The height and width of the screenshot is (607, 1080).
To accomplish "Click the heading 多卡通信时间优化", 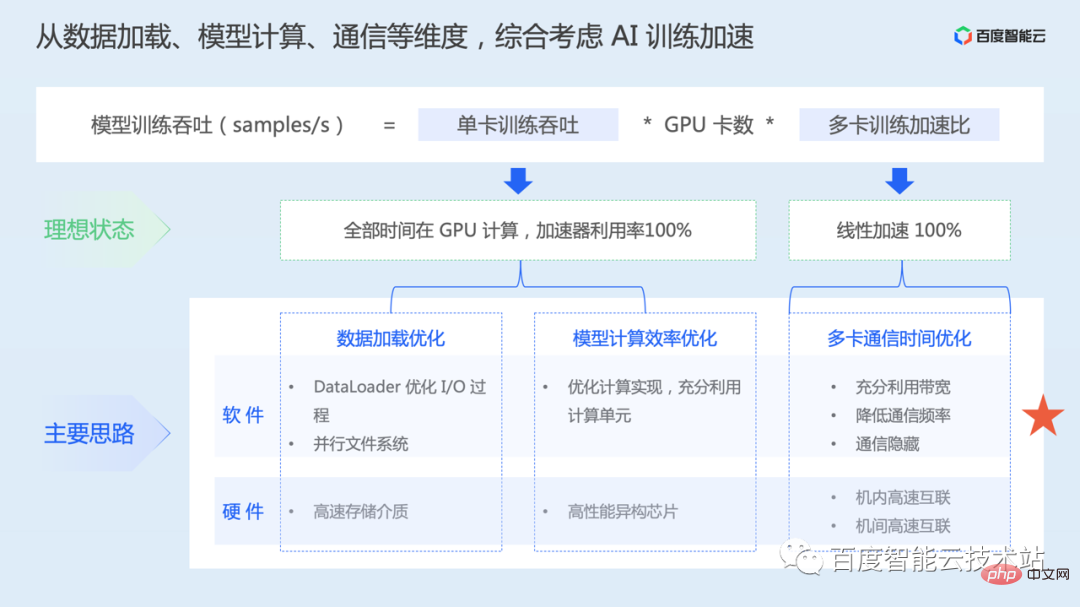I will (x=899, y=338).
